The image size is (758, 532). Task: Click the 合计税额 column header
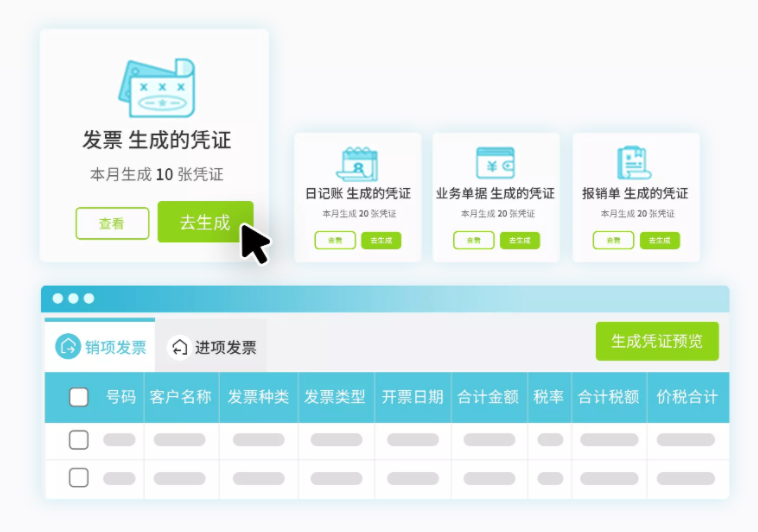point(609,397)
